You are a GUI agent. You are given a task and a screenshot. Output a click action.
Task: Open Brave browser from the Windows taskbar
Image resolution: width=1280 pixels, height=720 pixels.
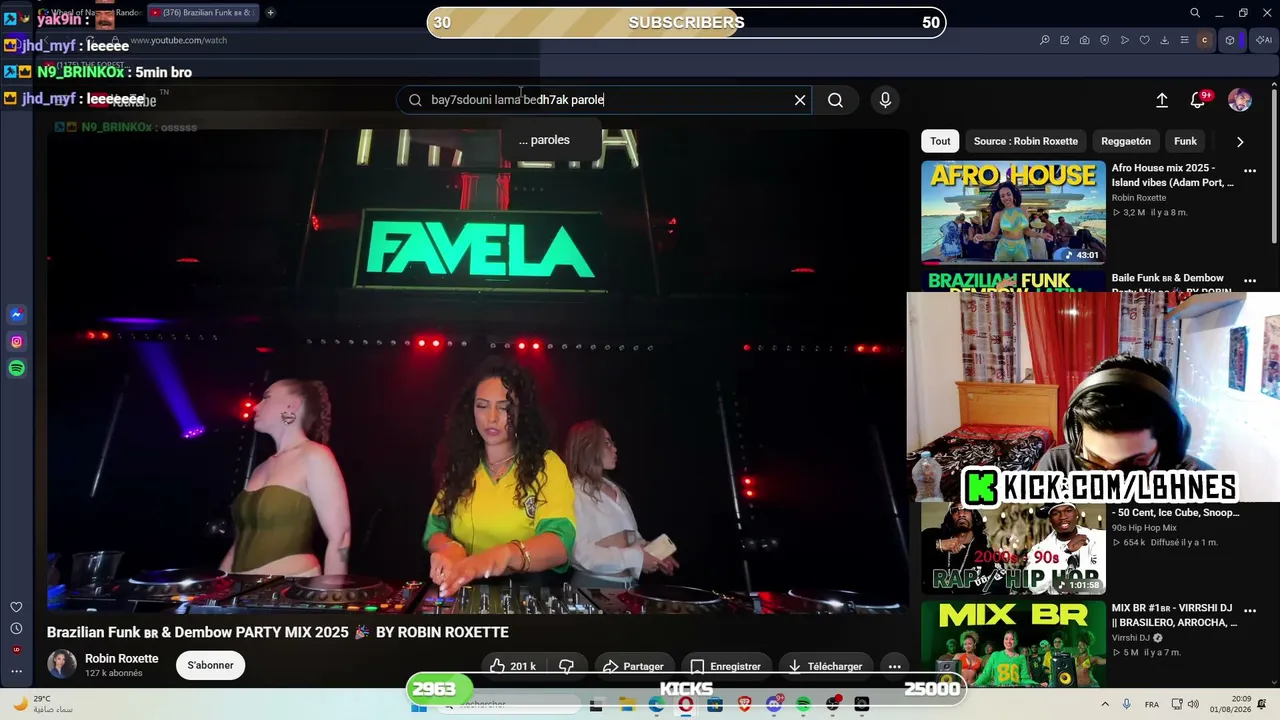(744, 705)
